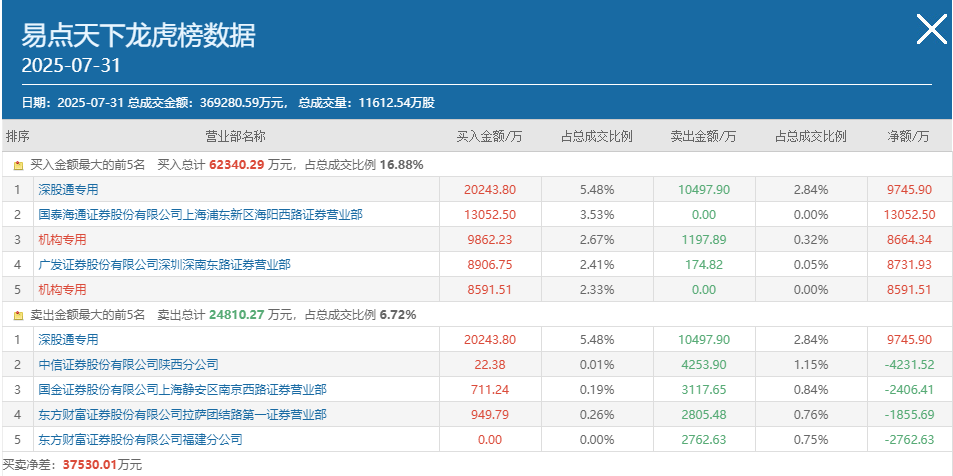Click buy amount 13052.50 in 买入金额 column
The image size is (953, 476).
click(x=490, y=215)
